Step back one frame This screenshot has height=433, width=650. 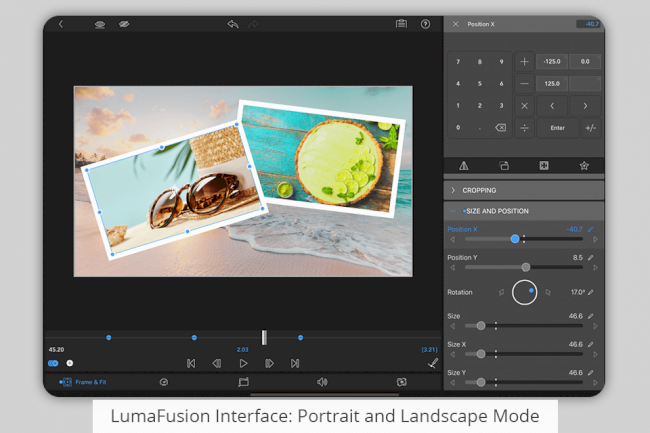(216, 363)
